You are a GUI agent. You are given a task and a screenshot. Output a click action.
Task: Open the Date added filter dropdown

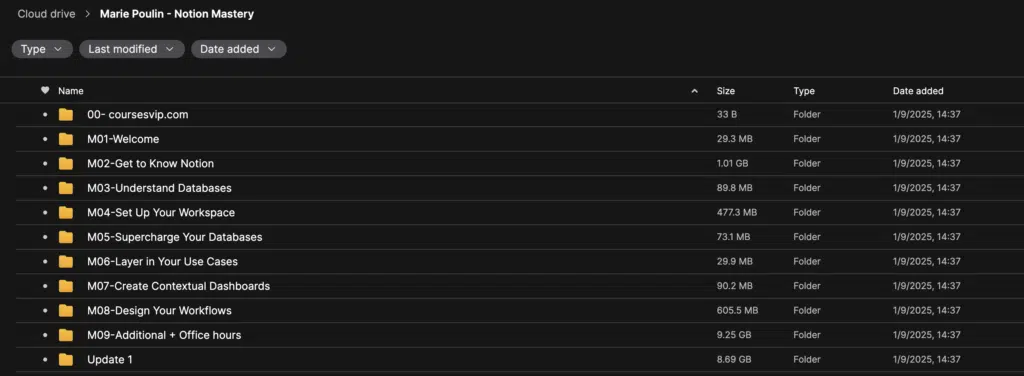pyautogui.click(x=238, y=49)
